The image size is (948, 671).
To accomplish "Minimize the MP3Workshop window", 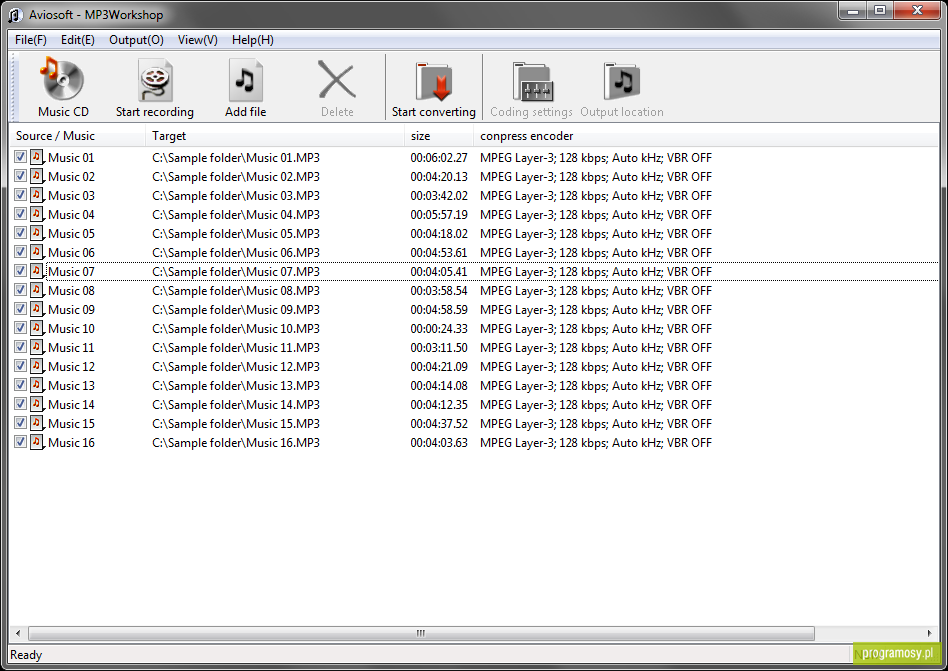I will tap(852, 11).
